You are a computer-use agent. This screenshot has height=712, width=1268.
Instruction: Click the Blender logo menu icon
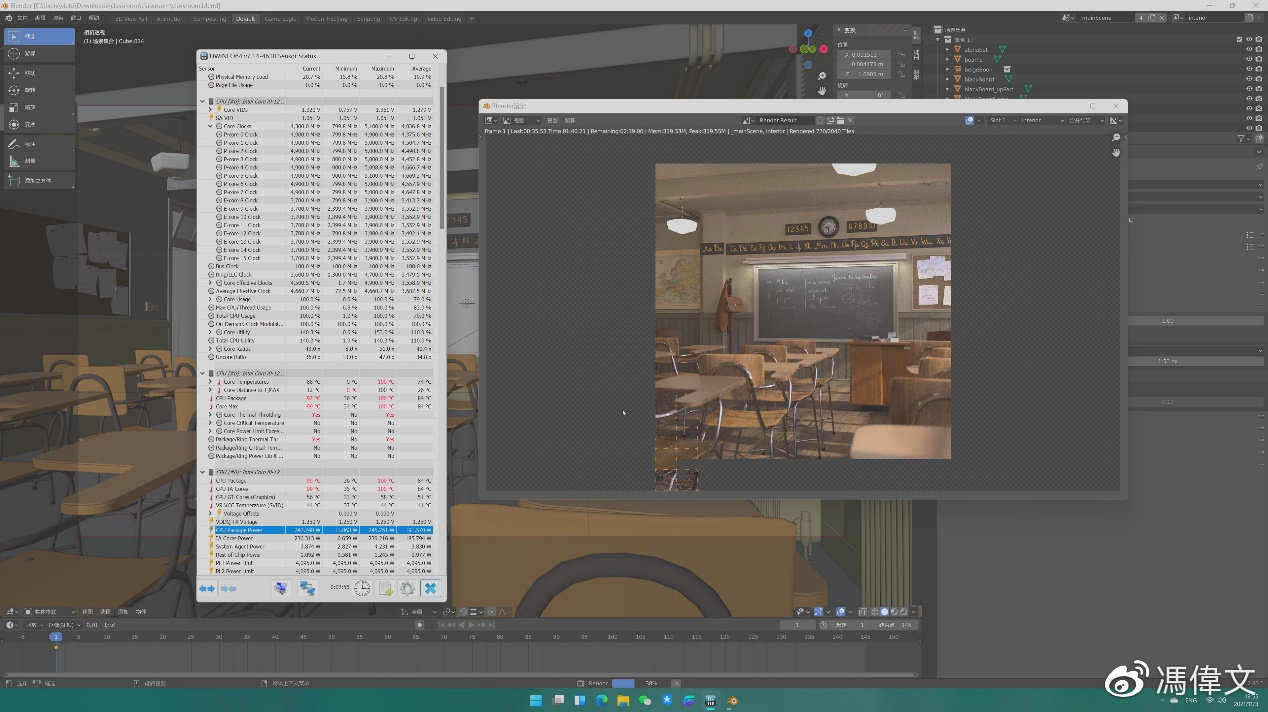(x=8, y=18)
